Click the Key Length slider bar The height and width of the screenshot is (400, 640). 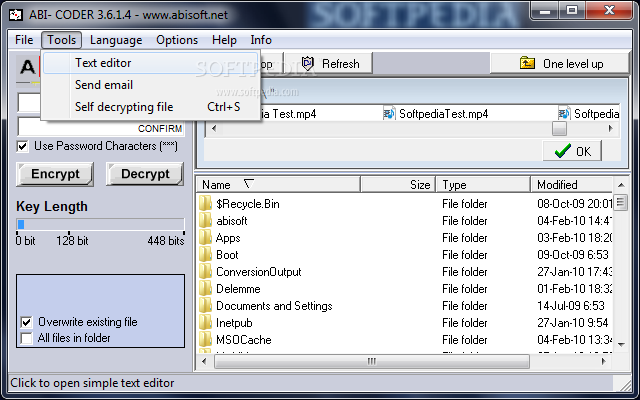(x=100, y=224)
